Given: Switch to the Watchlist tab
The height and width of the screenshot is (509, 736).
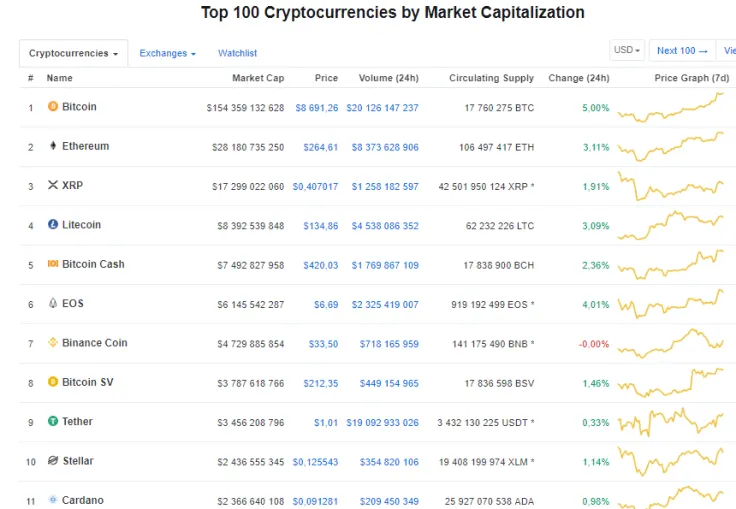Looking at the screenshot, I should point(237,53).
